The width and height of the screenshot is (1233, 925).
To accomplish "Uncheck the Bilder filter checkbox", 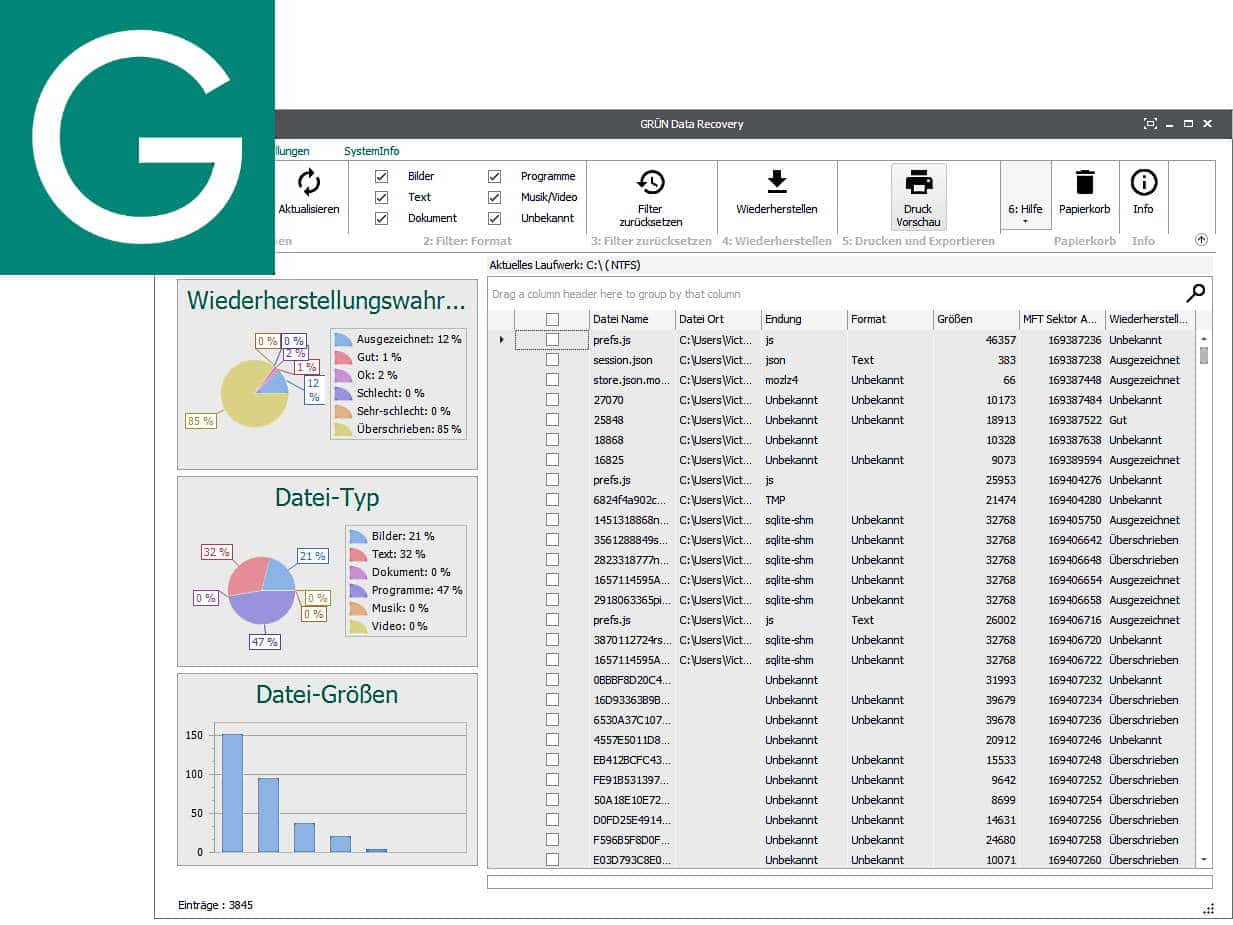I will 381,176.
